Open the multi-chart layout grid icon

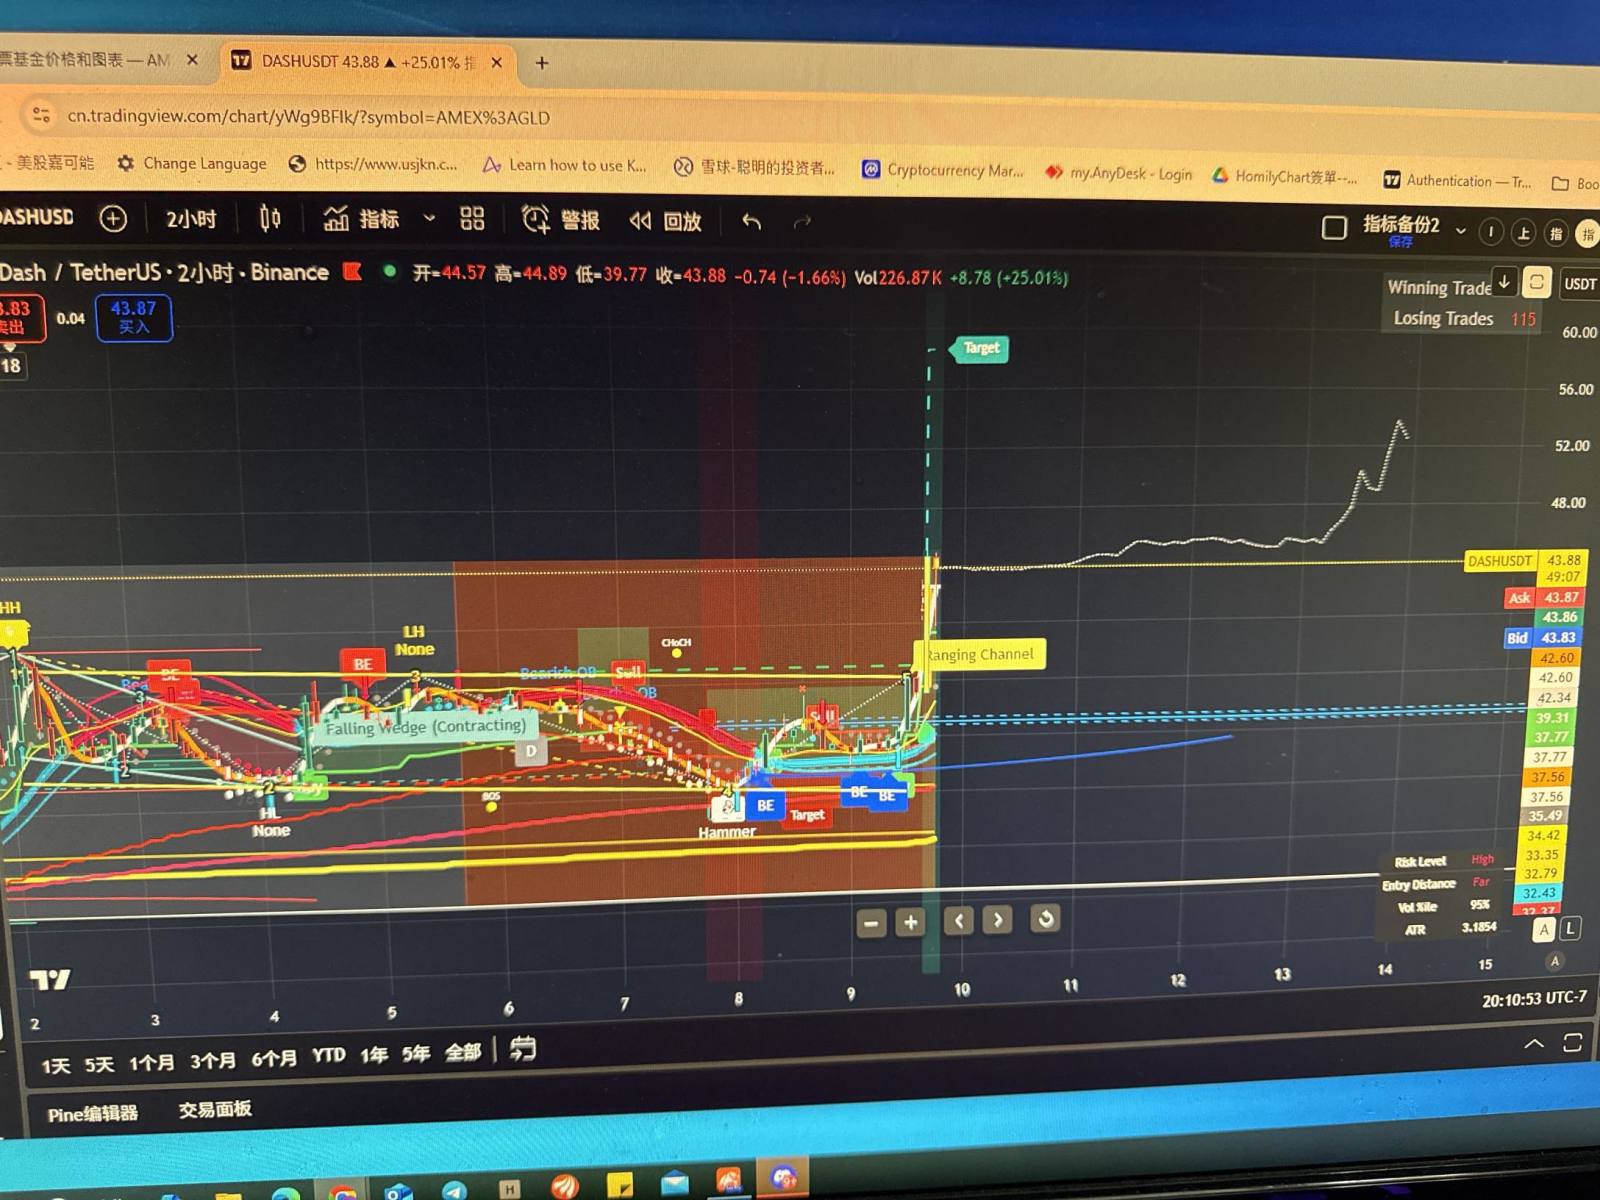point(471,220)
